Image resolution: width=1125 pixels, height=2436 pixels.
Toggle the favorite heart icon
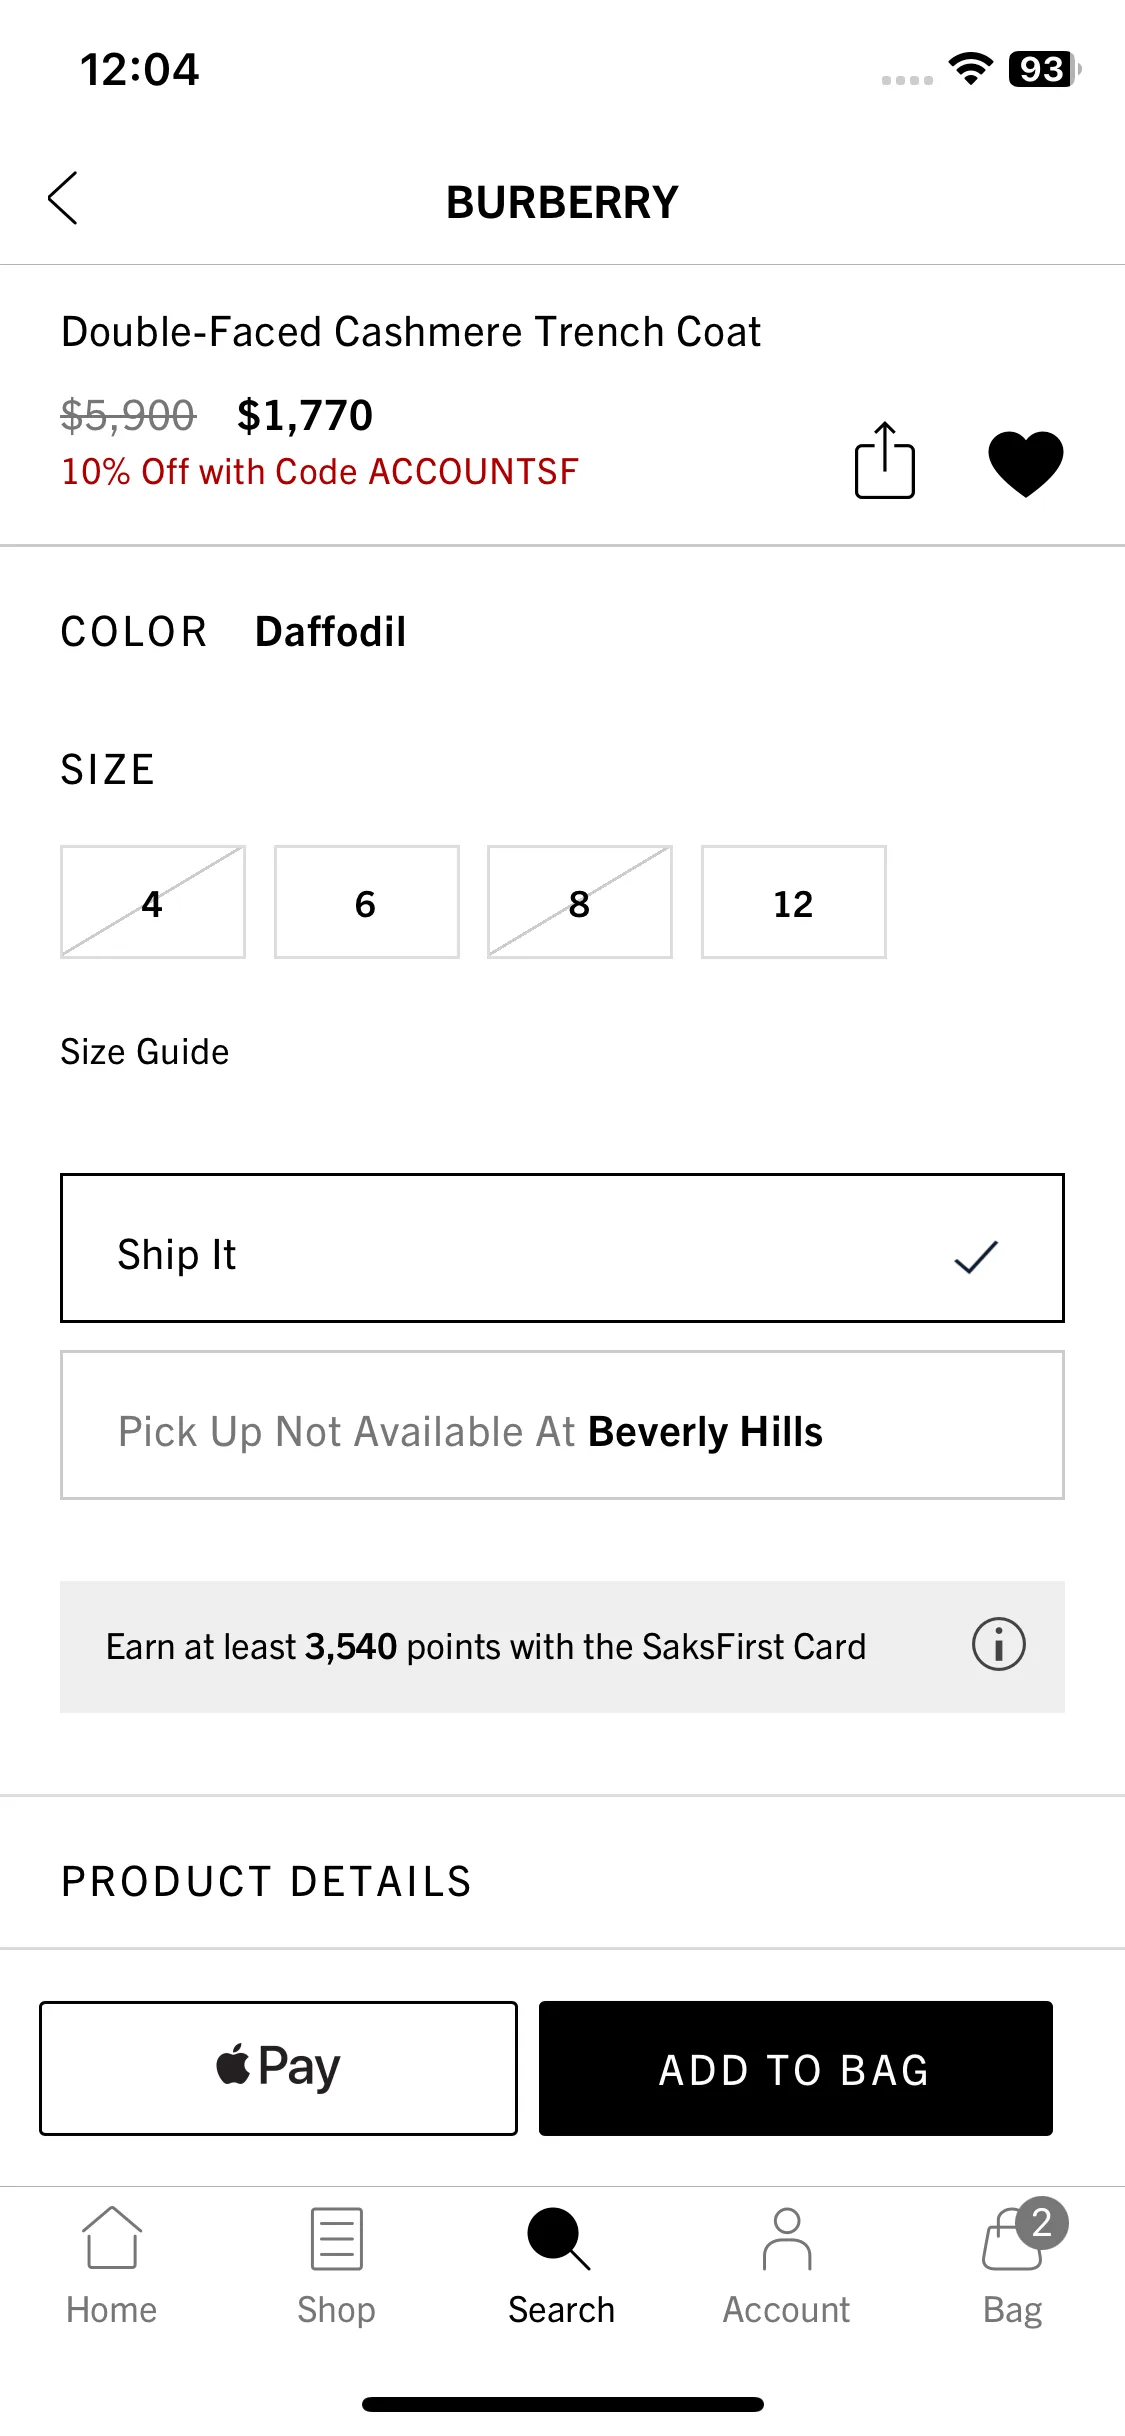[x=1025, y=463]
